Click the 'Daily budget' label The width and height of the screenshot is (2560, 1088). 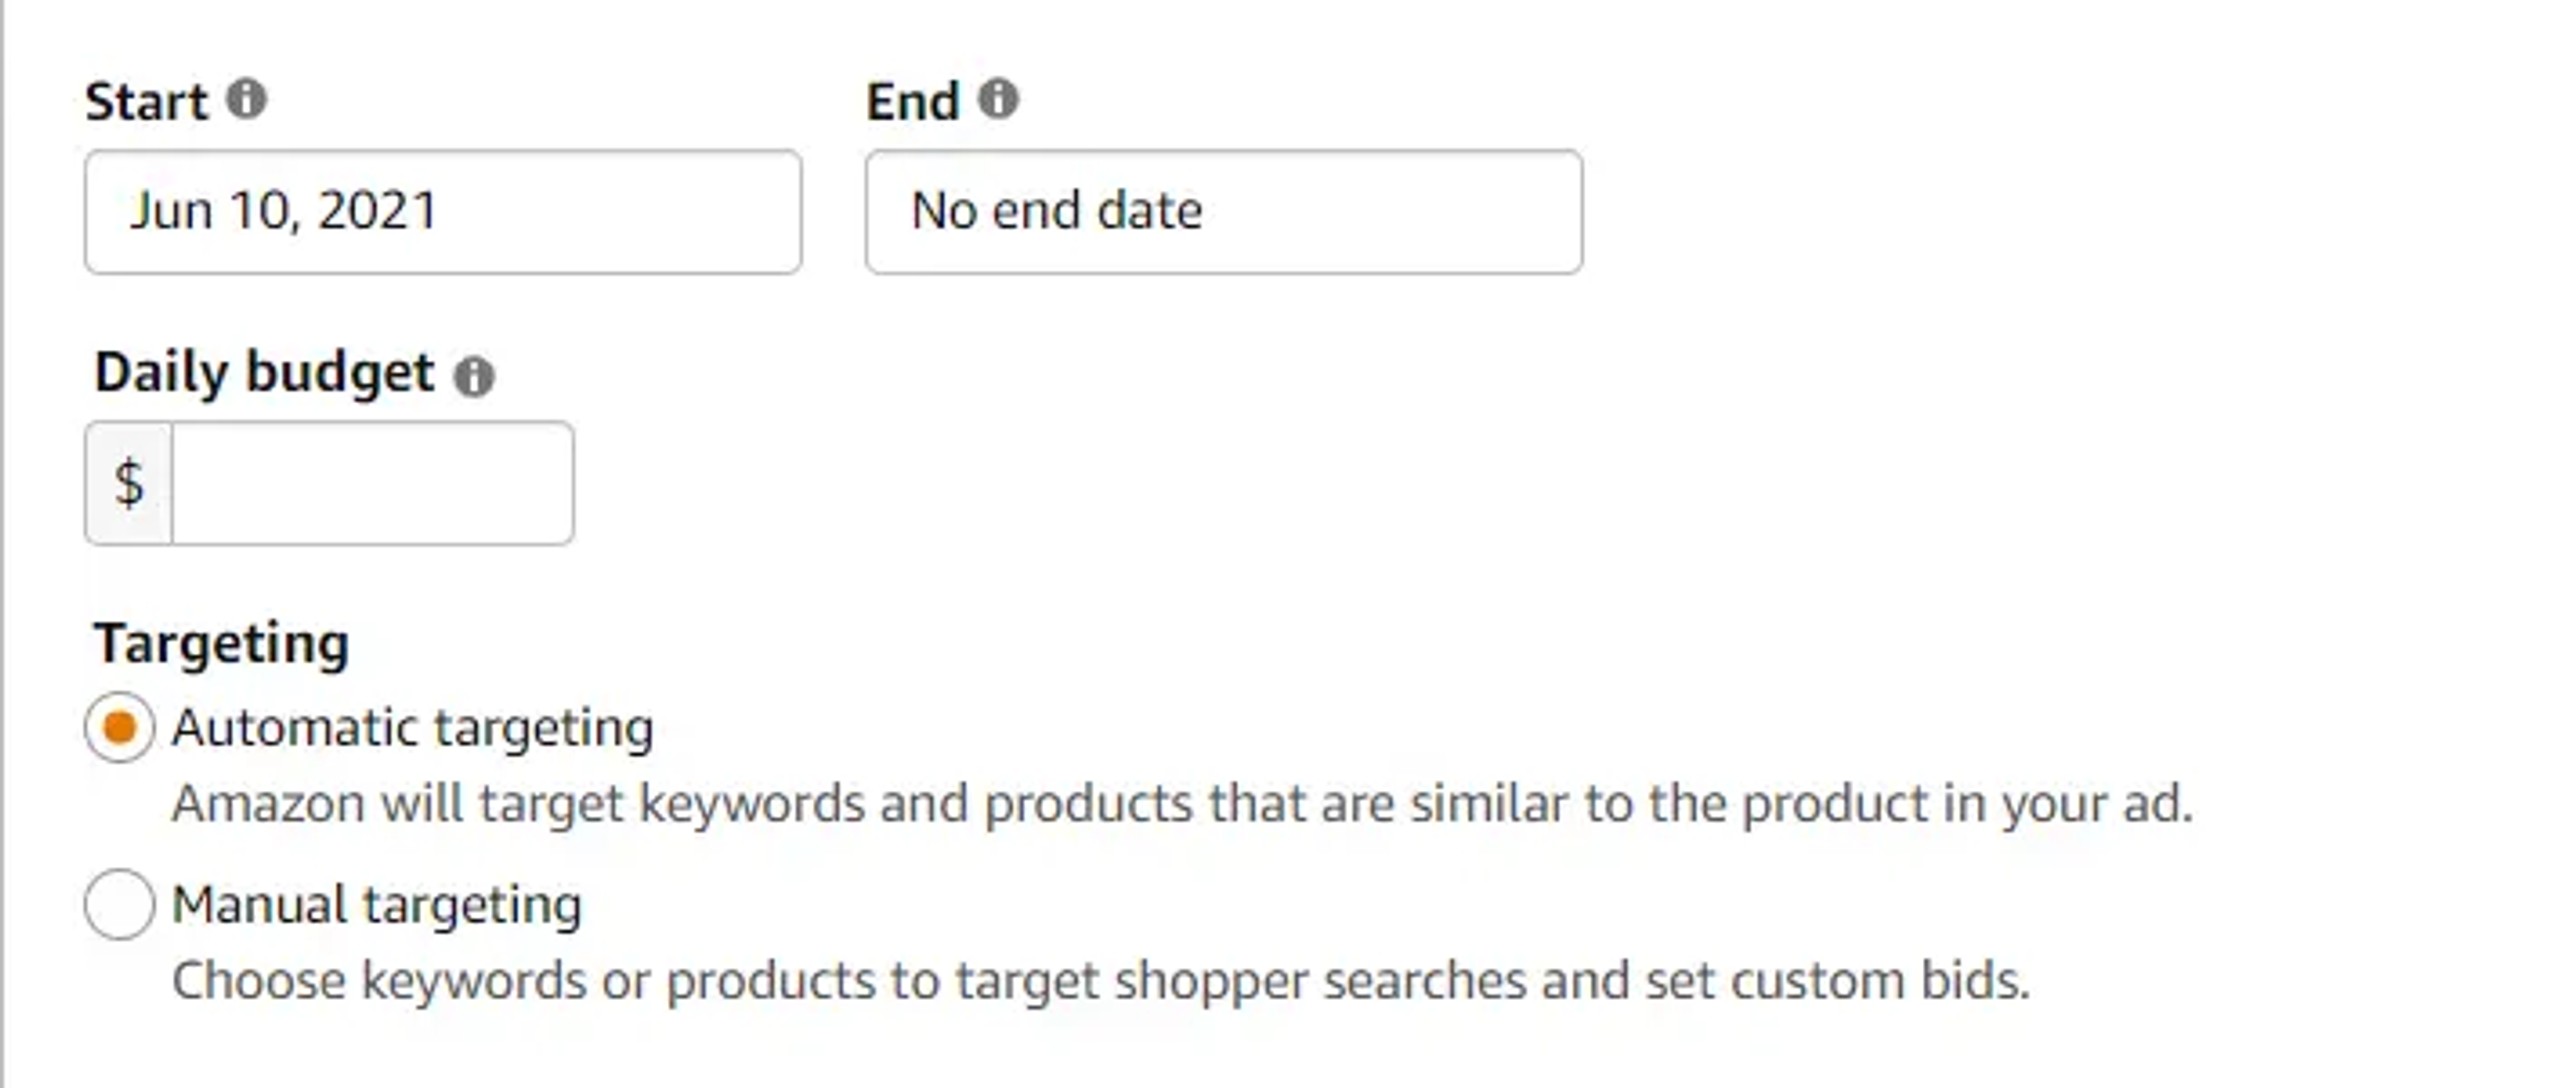[265, 373]
